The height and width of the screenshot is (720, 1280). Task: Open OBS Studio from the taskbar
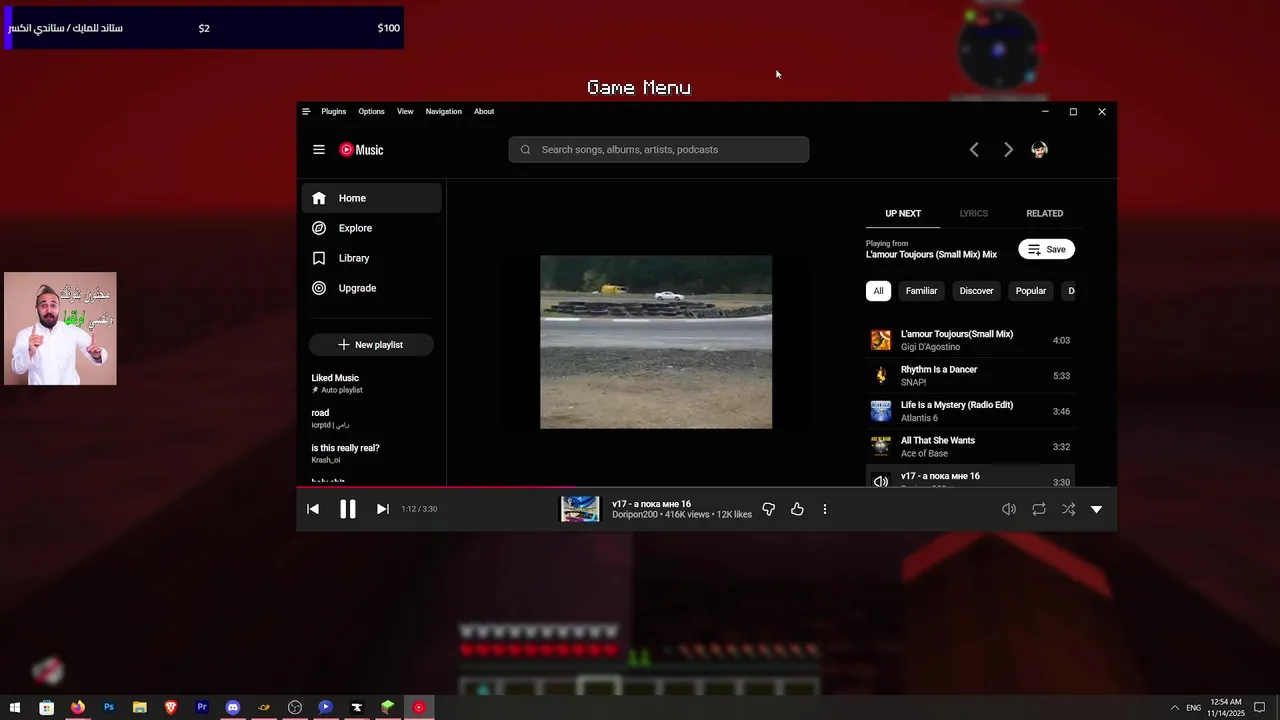click(x=295, y=707)
